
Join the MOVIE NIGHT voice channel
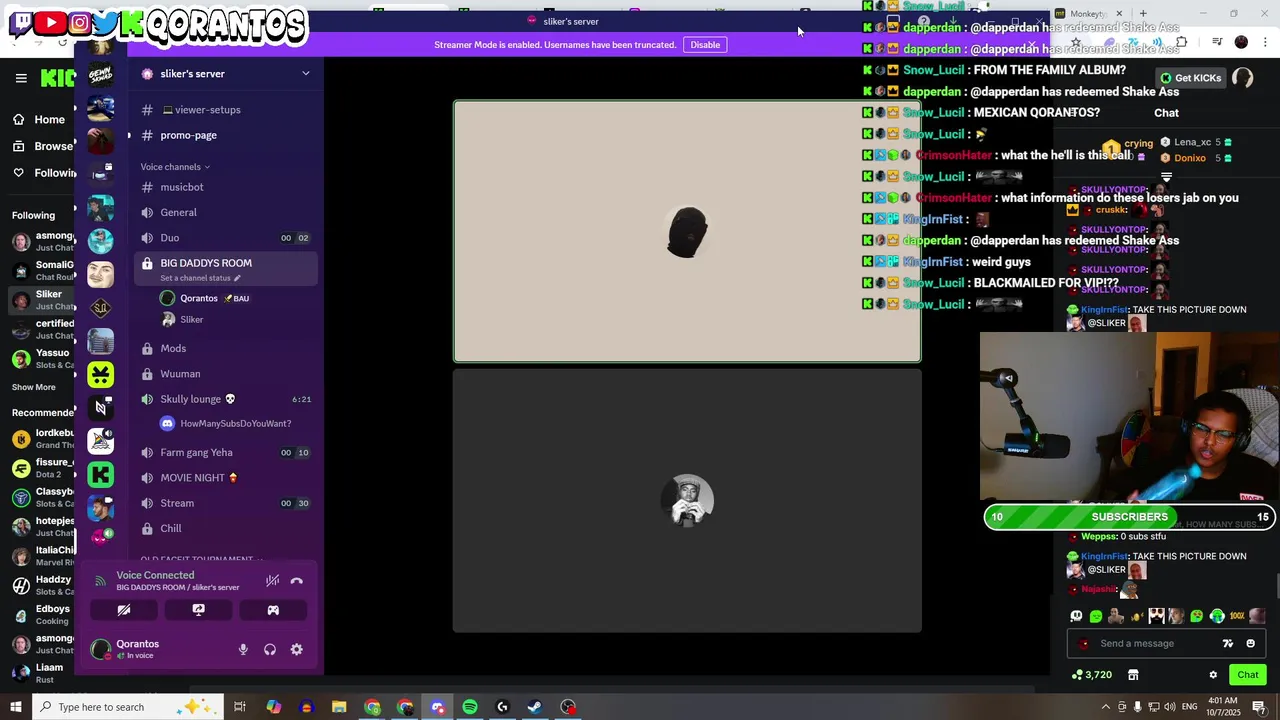(226, 478)
